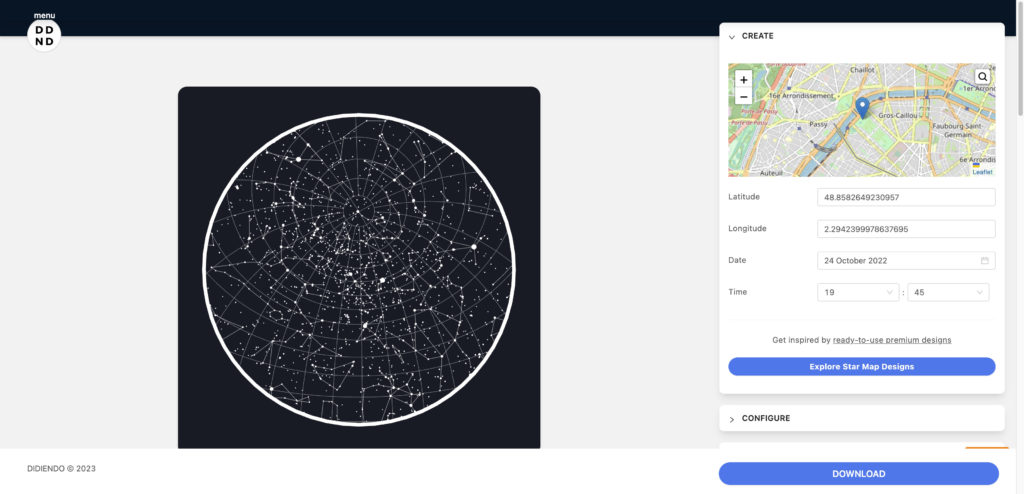The height and width of the screenshot is (494, 1024).
Task: Open the hour dropdown showing 19
Action: (858, 292)
